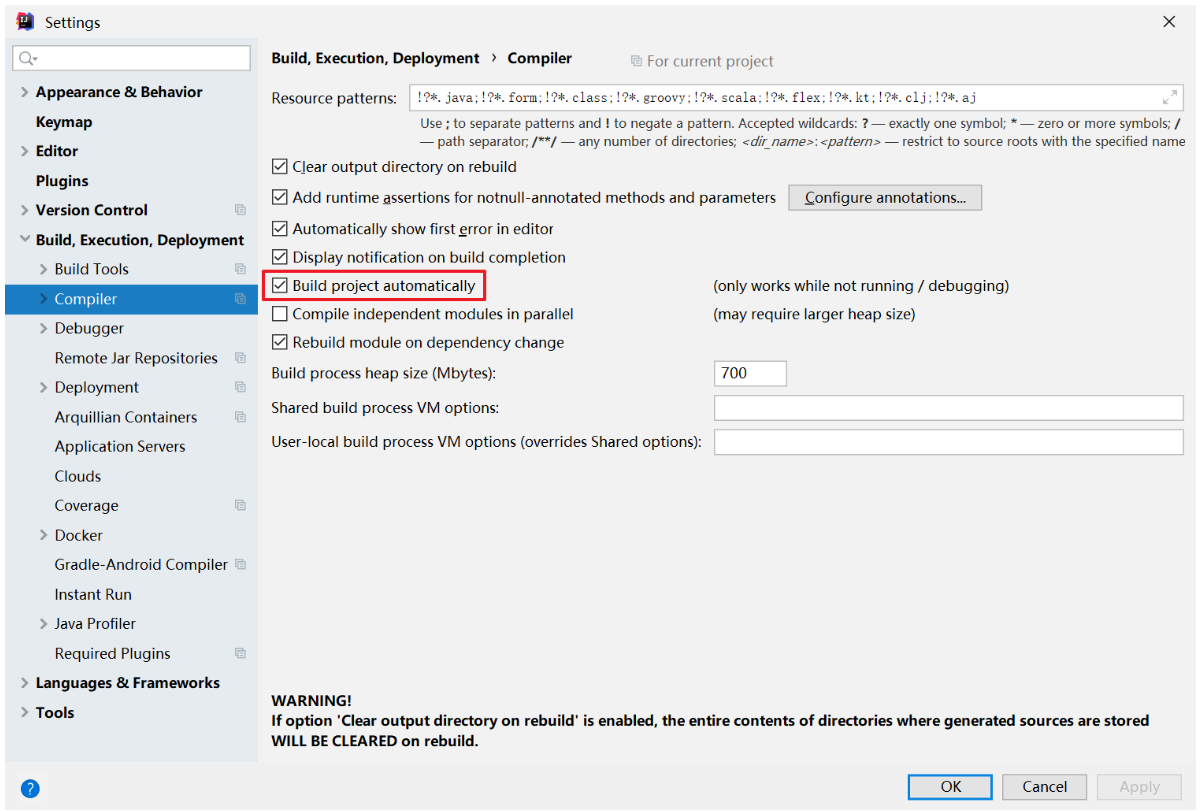The width and height of the screenshot is (1203, 811).
Task: Open the Plugins settings page
Action: (62, 181)
